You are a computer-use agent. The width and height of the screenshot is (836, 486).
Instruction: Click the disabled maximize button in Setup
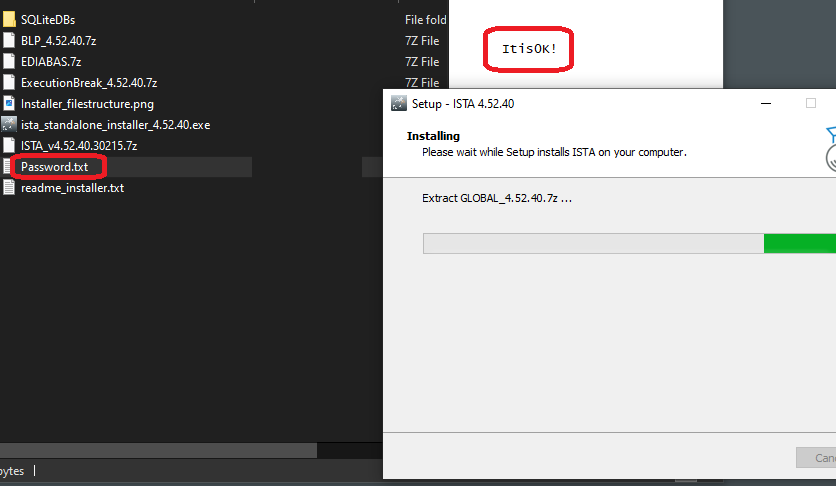click(811, 103)
